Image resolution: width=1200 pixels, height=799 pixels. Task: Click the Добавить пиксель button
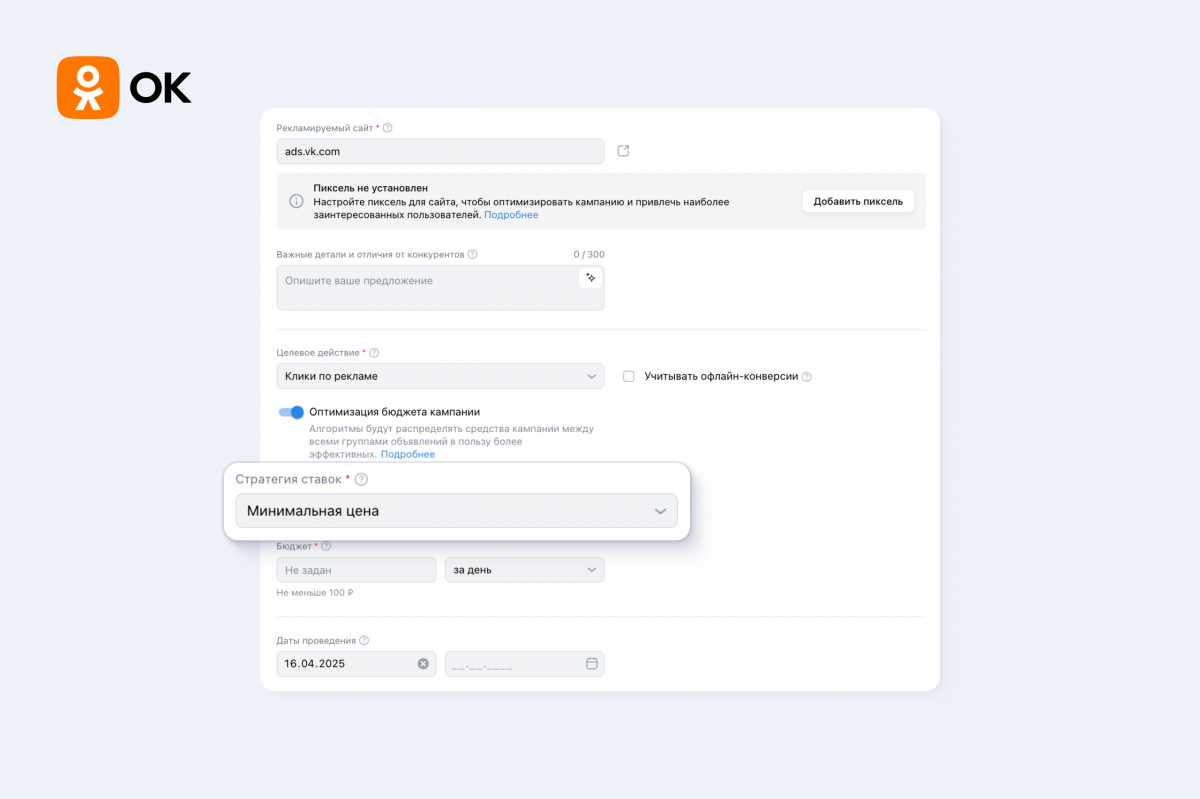point(858,201)
